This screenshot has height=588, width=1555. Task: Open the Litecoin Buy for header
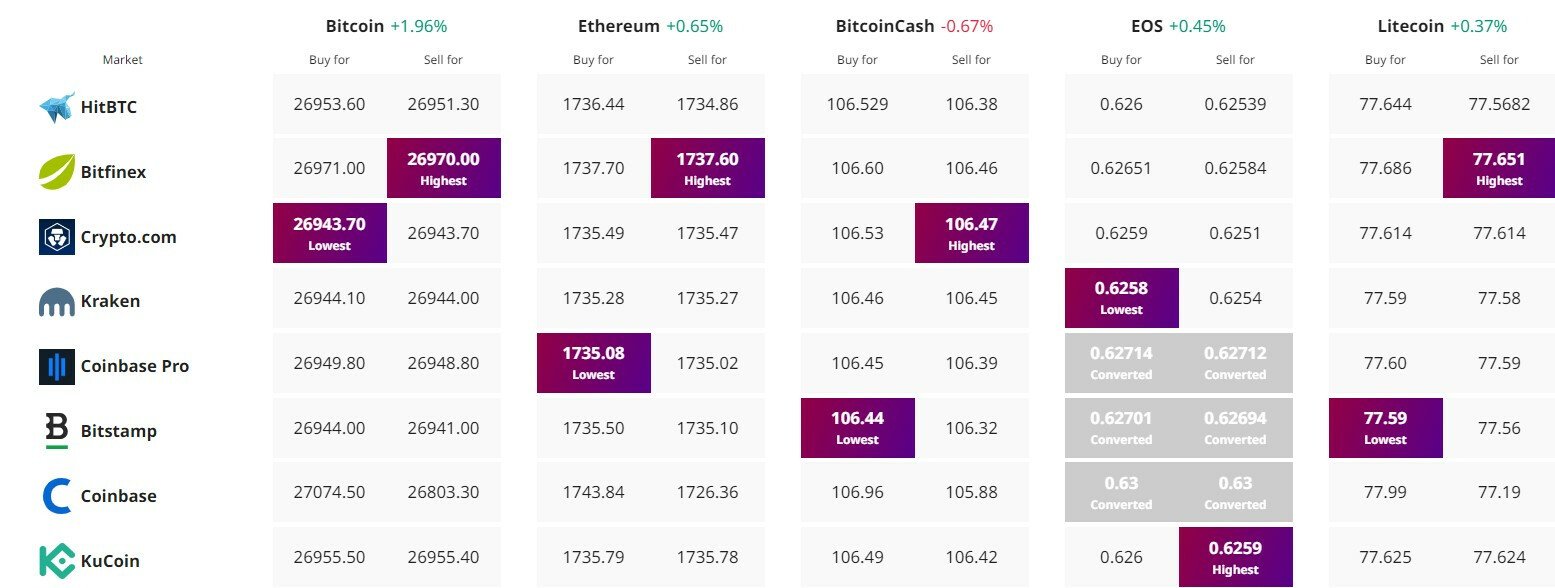click(x=1384, y=59)
